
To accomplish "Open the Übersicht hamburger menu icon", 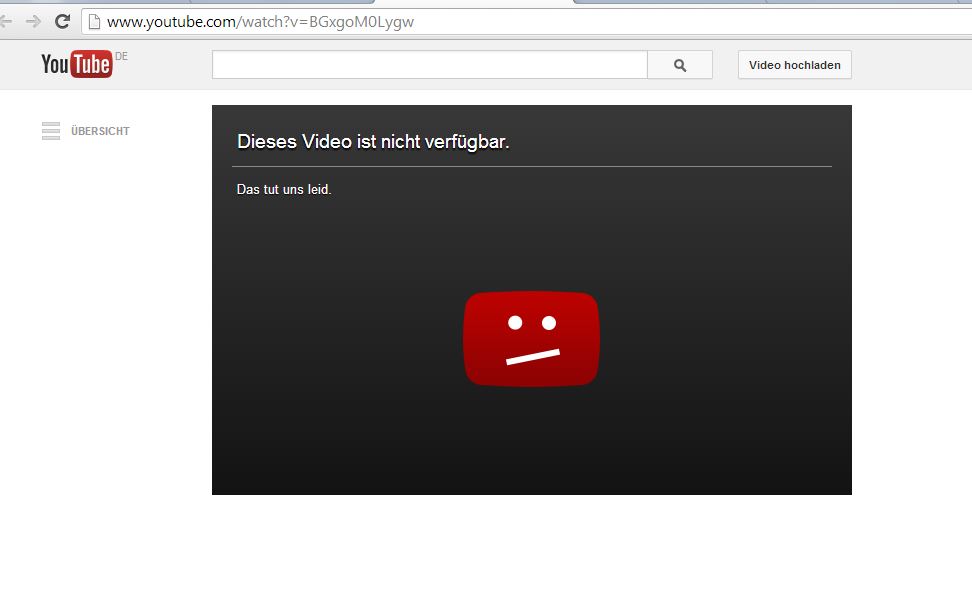I will pyautogui.click(x=51, y=131).
